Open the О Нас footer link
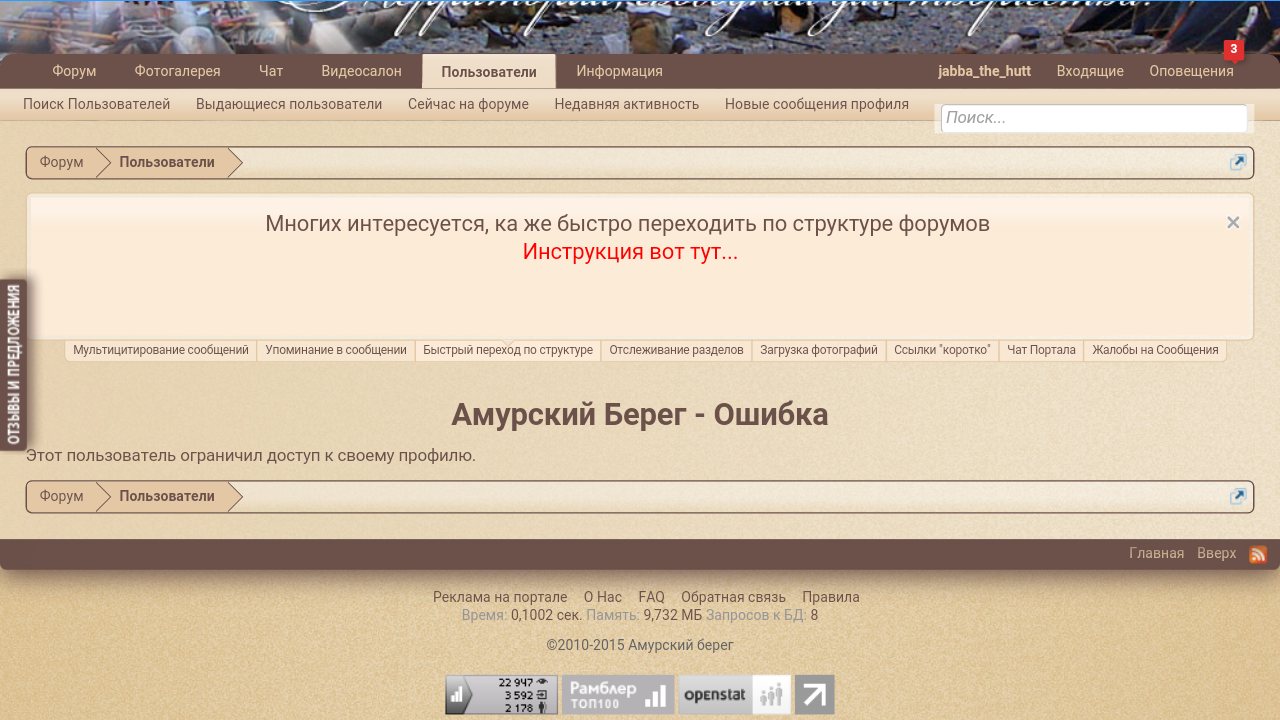This screenshot has height=720, width=1280. (x=603, y=597)
